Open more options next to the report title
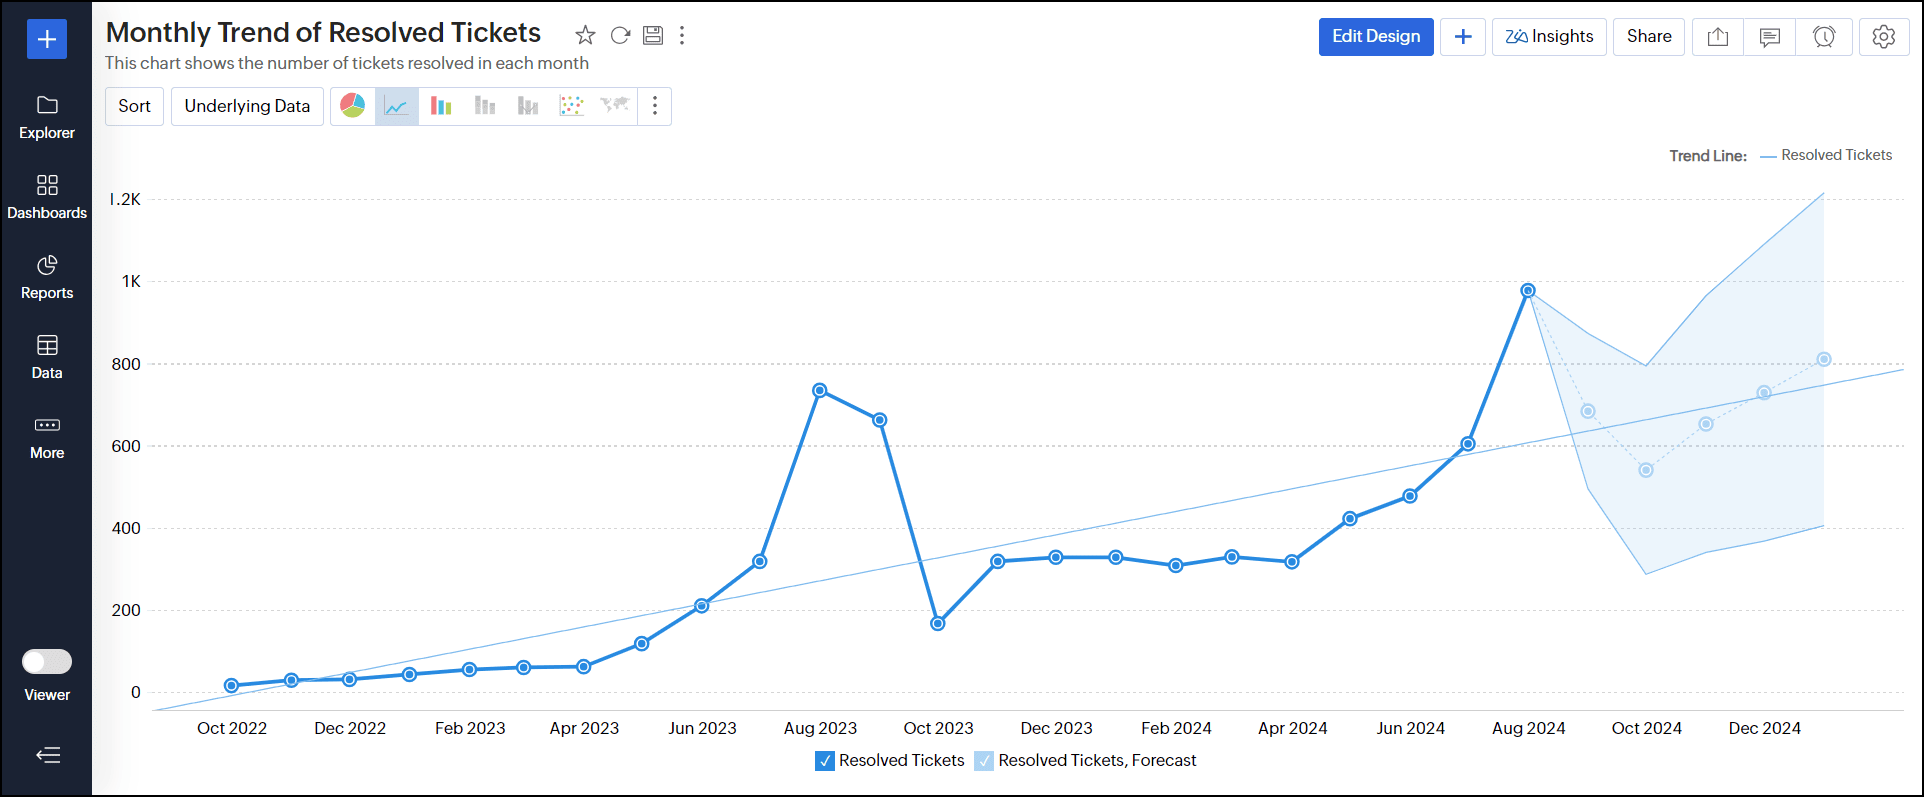Screen dimensions: 1924x797 [x=682, y=36]
